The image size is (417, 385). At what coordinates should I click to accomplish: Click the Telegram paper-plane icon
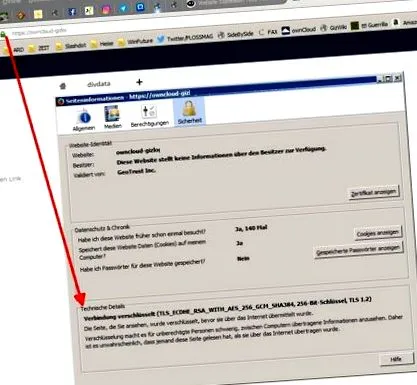click(123, 8)
